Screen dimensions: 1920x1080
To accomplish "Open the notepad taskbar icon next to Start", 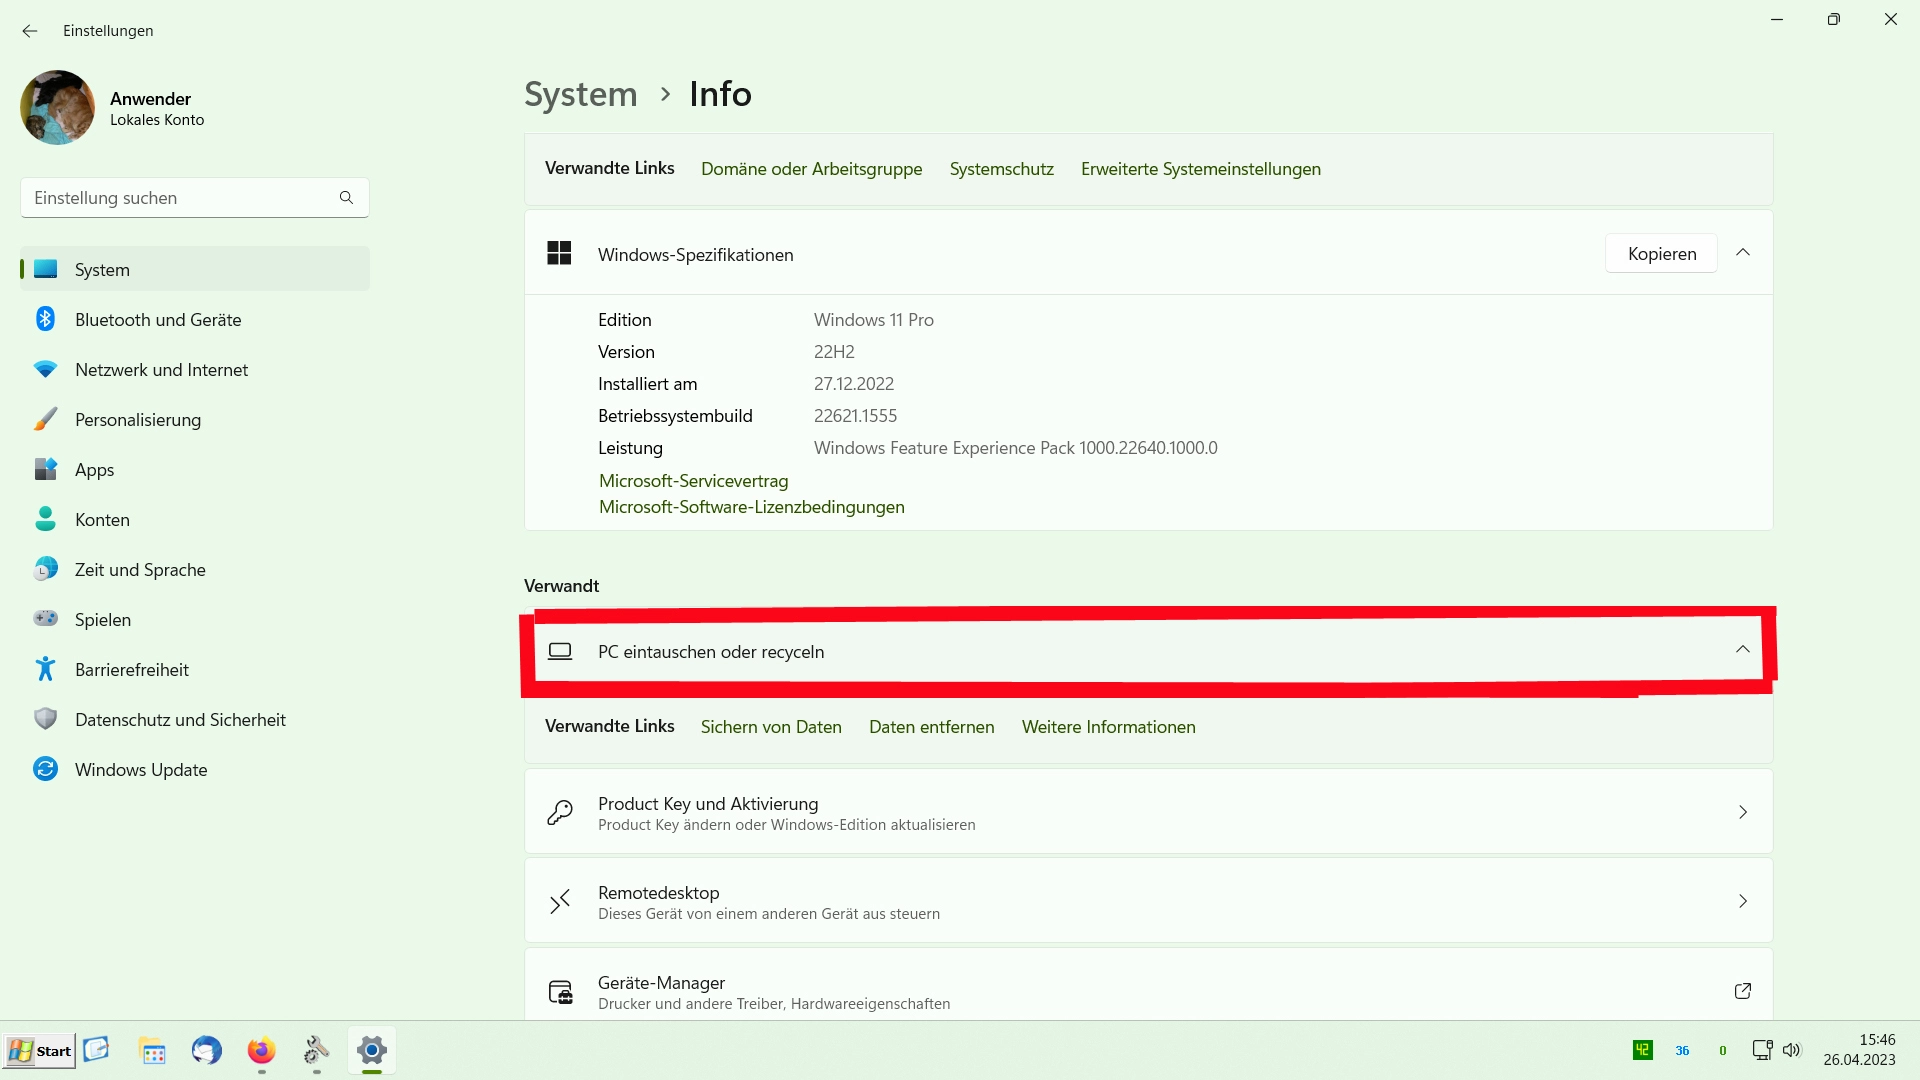I will click(96, 1049).
